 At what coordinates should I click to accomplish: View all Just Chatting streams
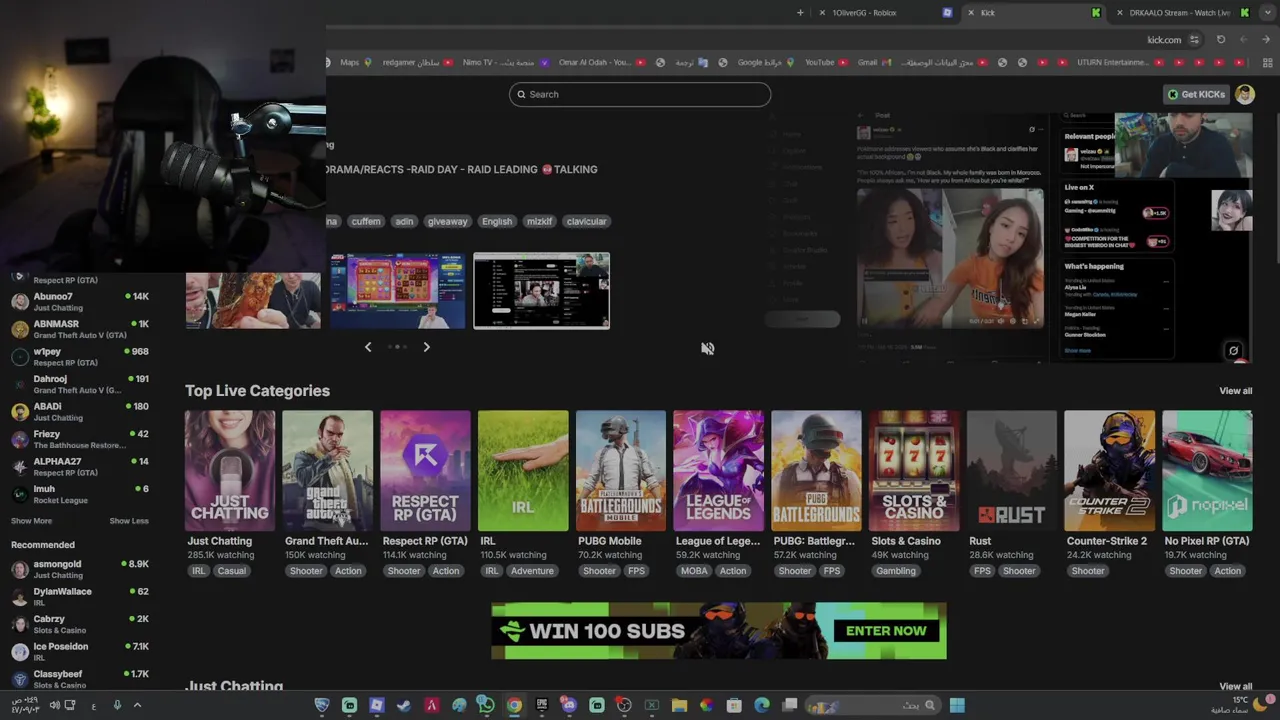tap(1235, 687)
